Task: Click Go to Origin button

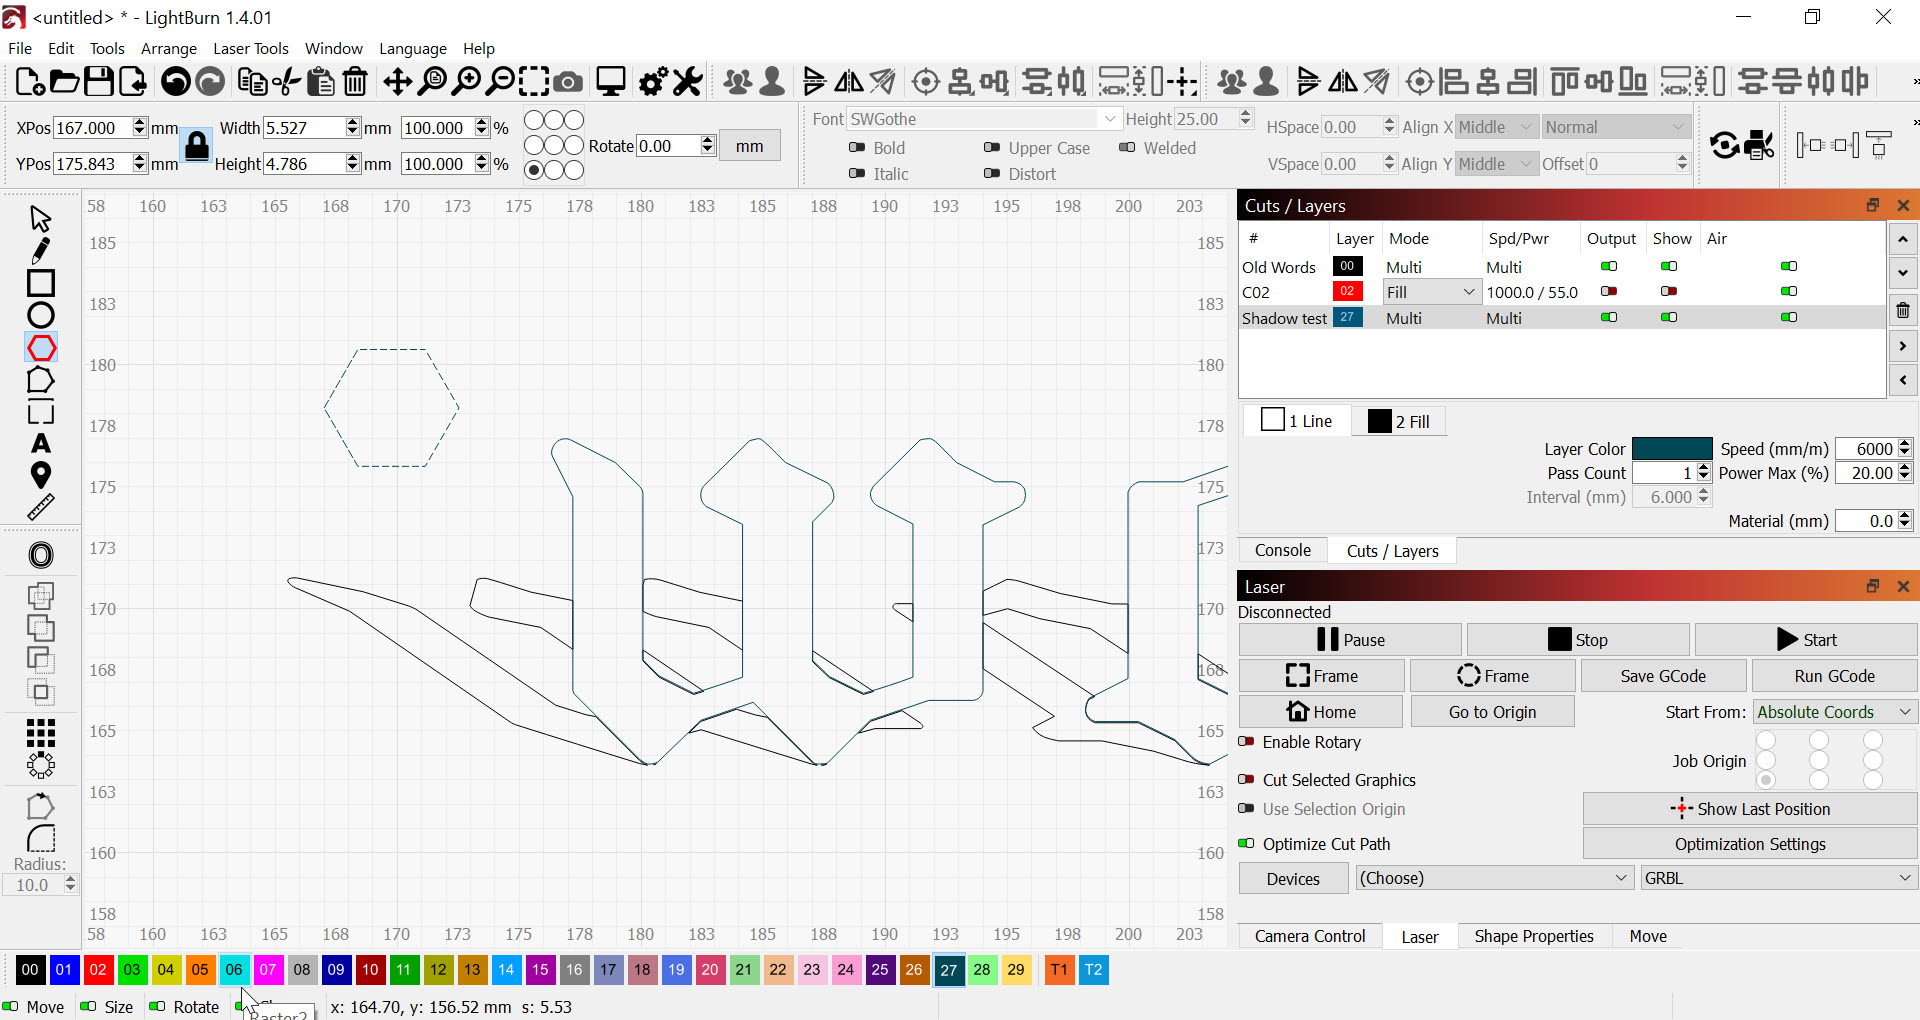Action: click(1492, 712)
